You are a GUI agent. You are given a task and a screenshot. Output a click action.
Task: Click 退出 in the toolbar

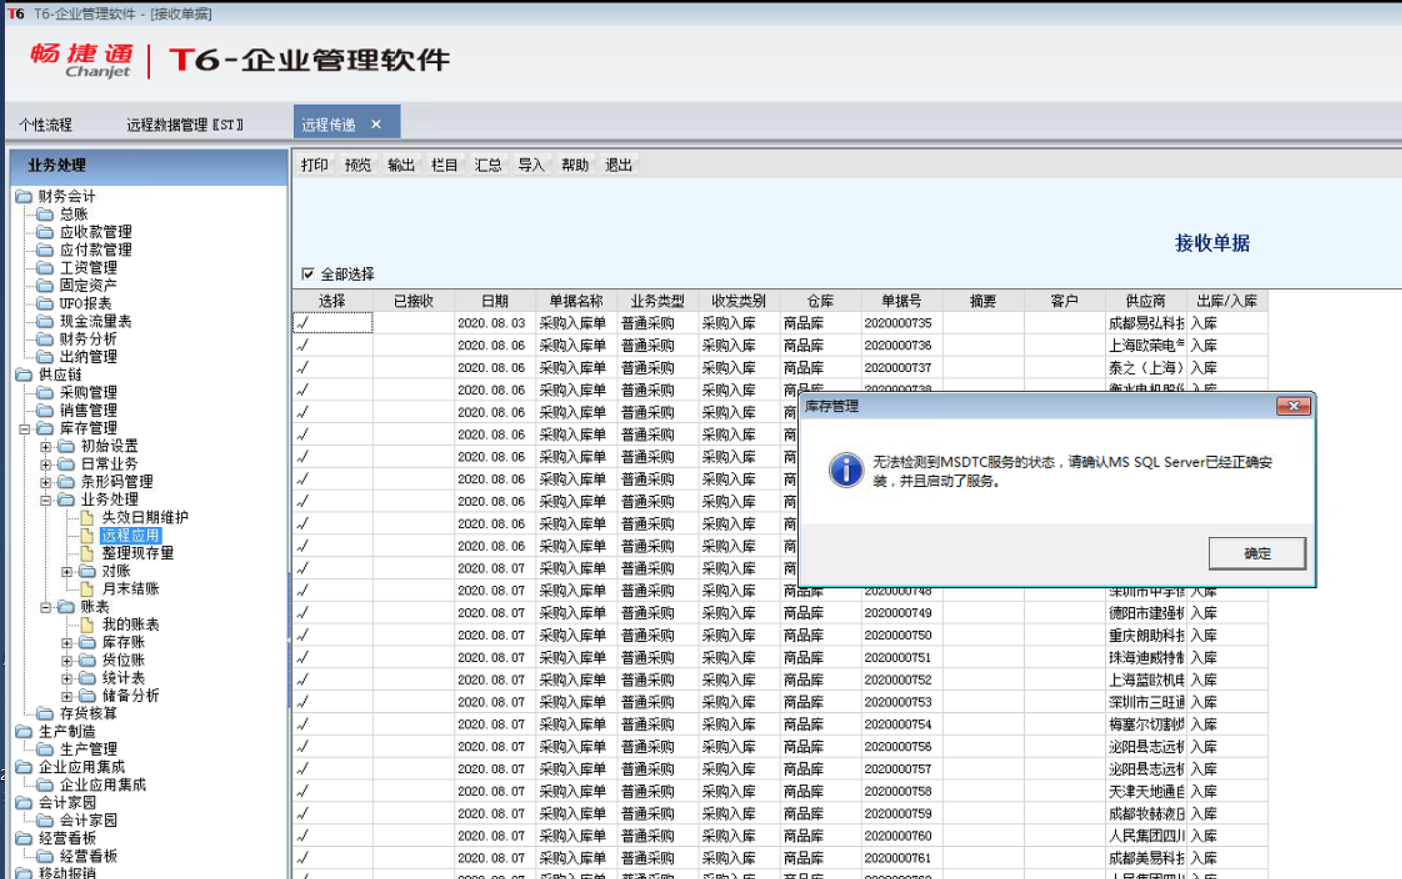[619, 165]
